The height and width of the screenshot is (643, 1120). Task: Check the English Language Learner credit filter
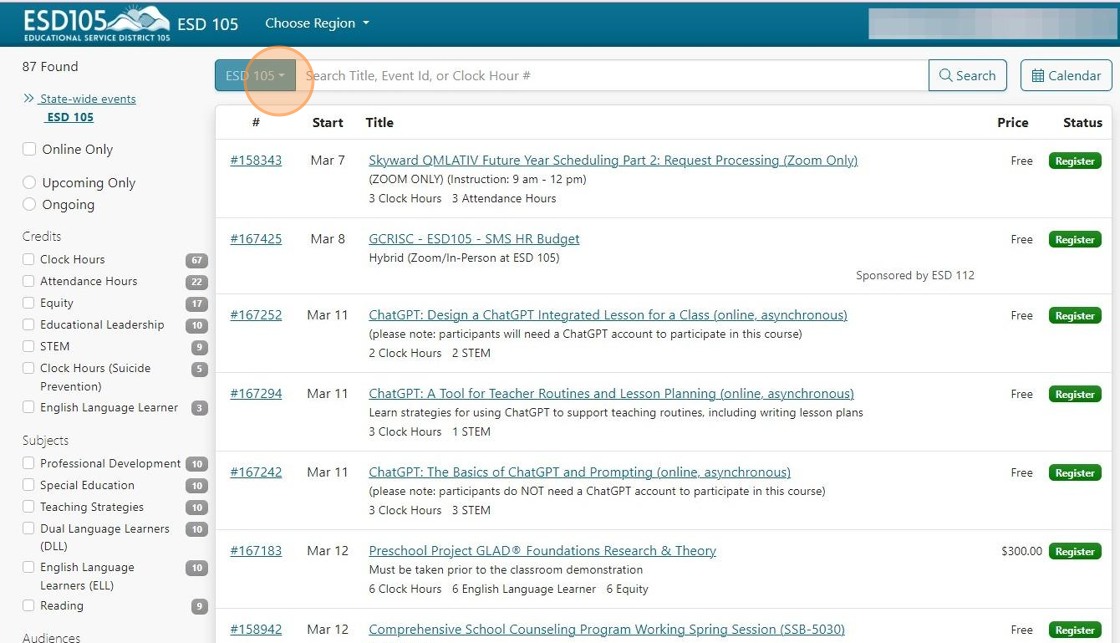29,407
